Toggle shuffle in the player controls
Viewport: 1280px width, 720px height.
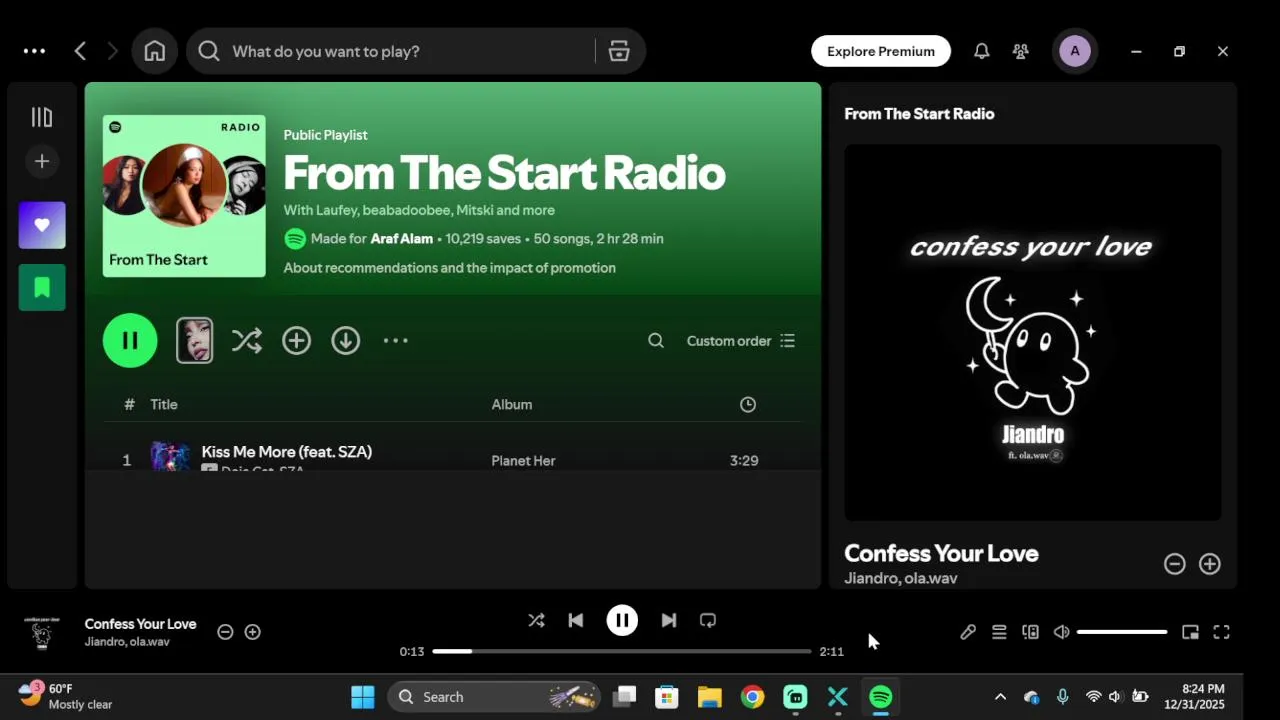pyautogui.click(x=537, y=620)
